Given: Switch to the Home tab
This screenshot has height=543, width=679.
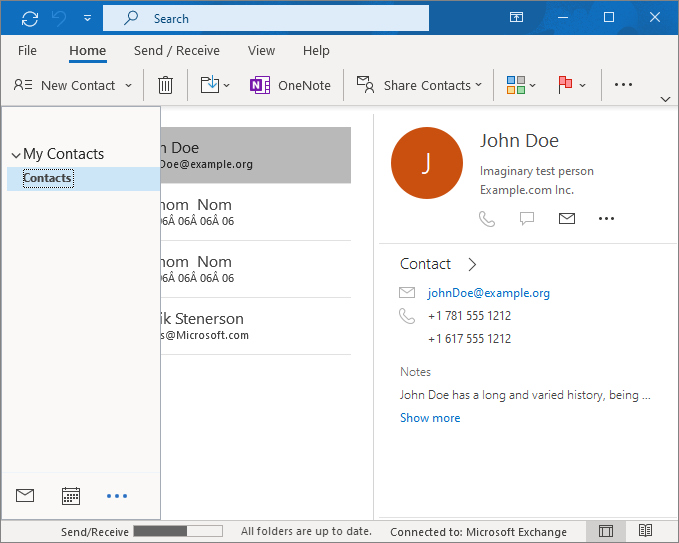Looking at the screenshot, I should (87, 51).
